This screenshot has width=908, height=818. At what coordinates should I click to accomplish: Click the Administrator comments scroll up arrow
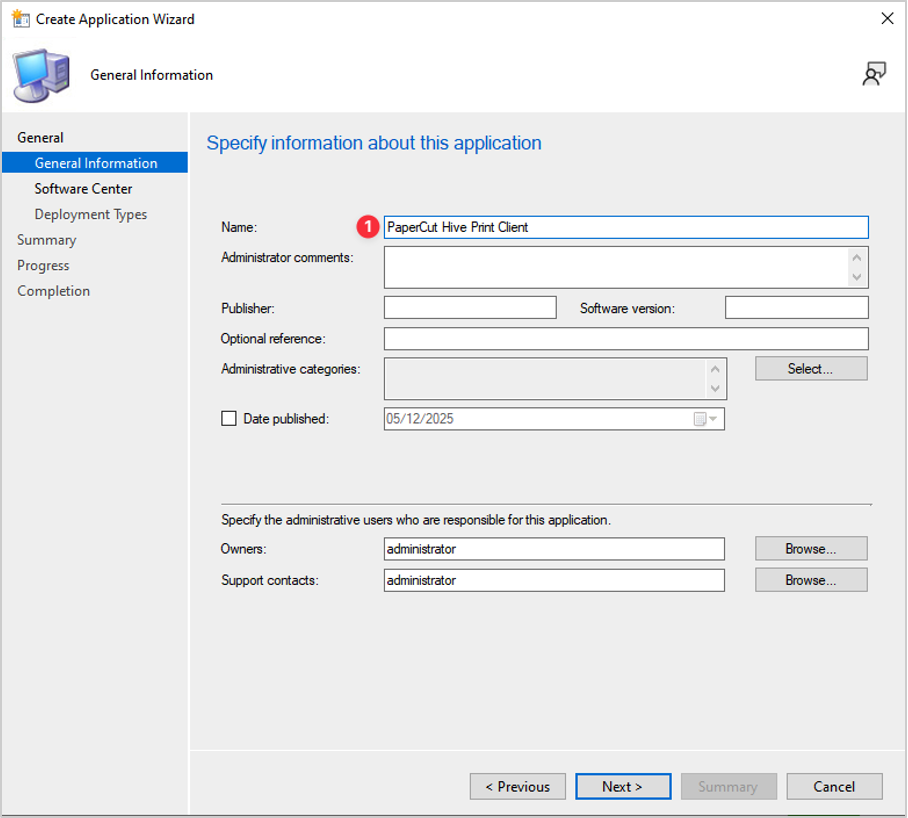pyautogui.click(x=857, y=257)
